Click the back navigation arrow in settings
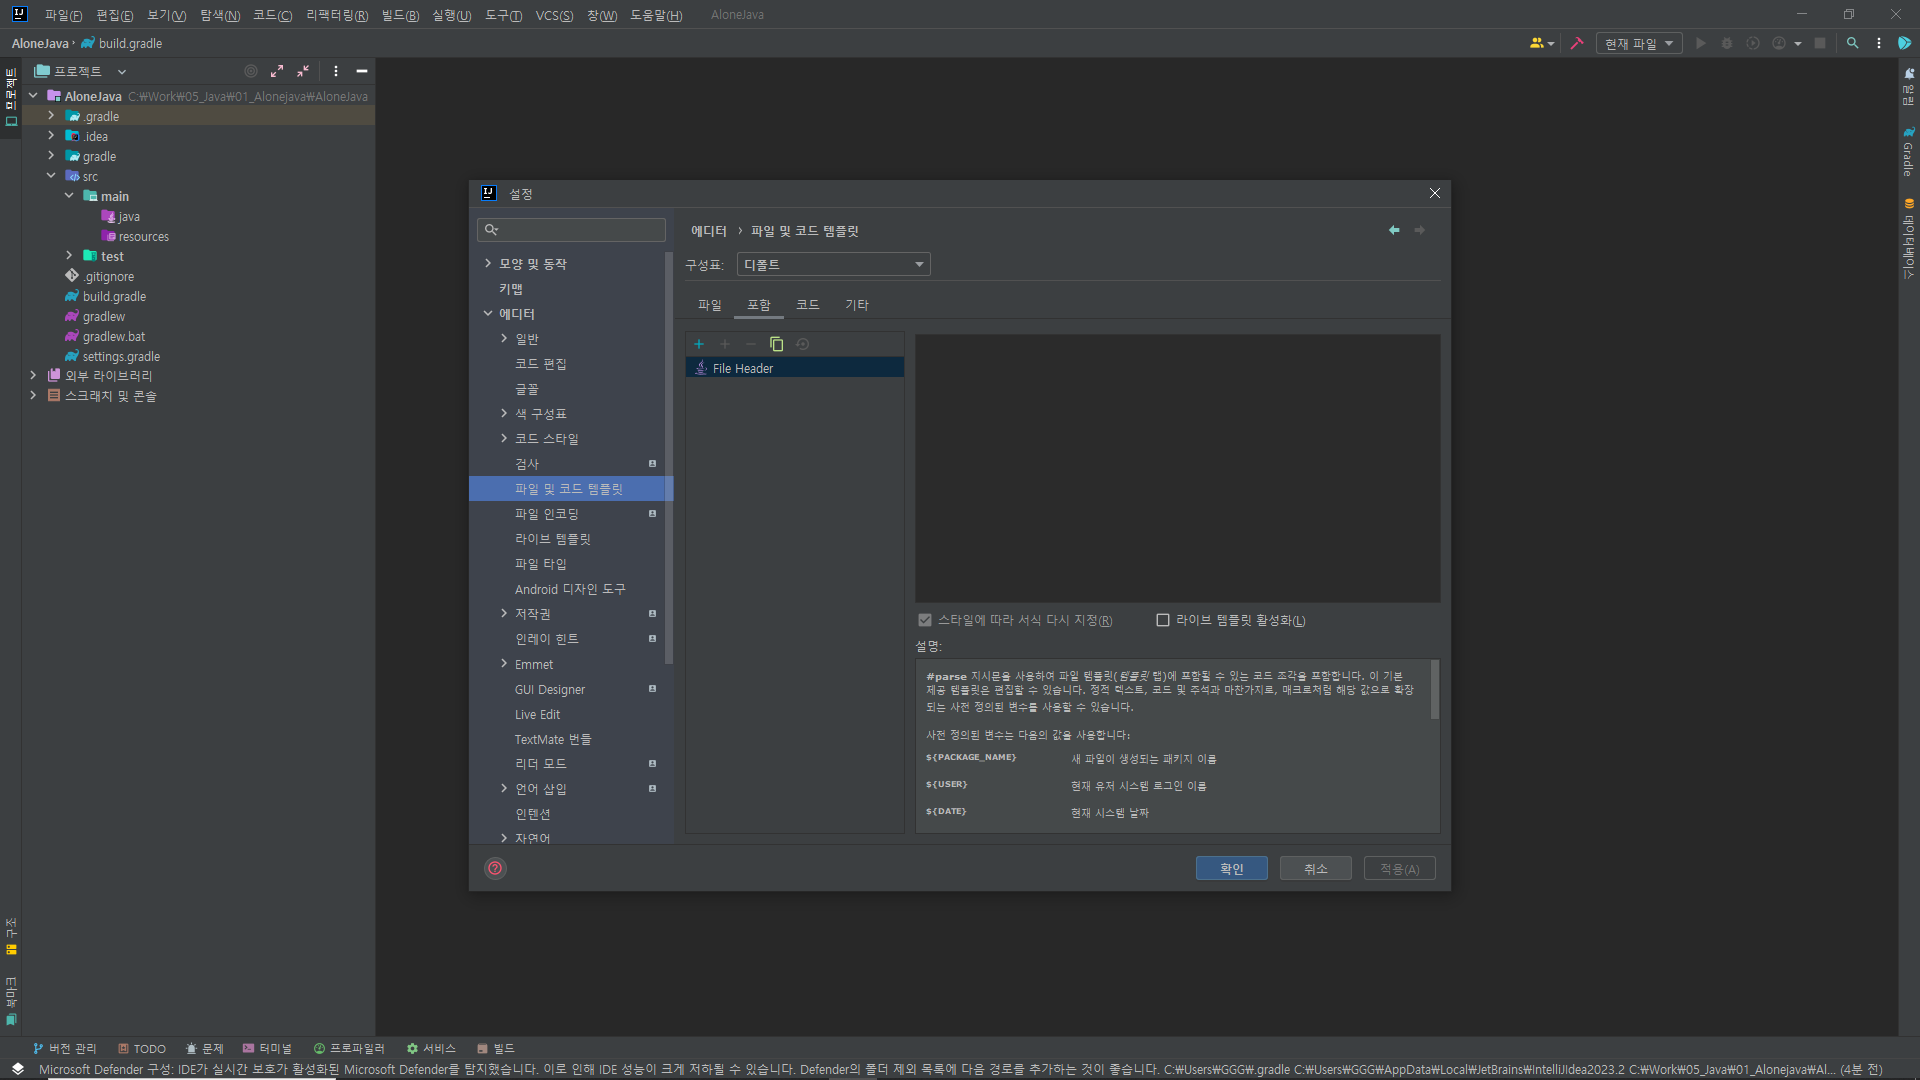 pyautogui.click(x=1394, y=230)
